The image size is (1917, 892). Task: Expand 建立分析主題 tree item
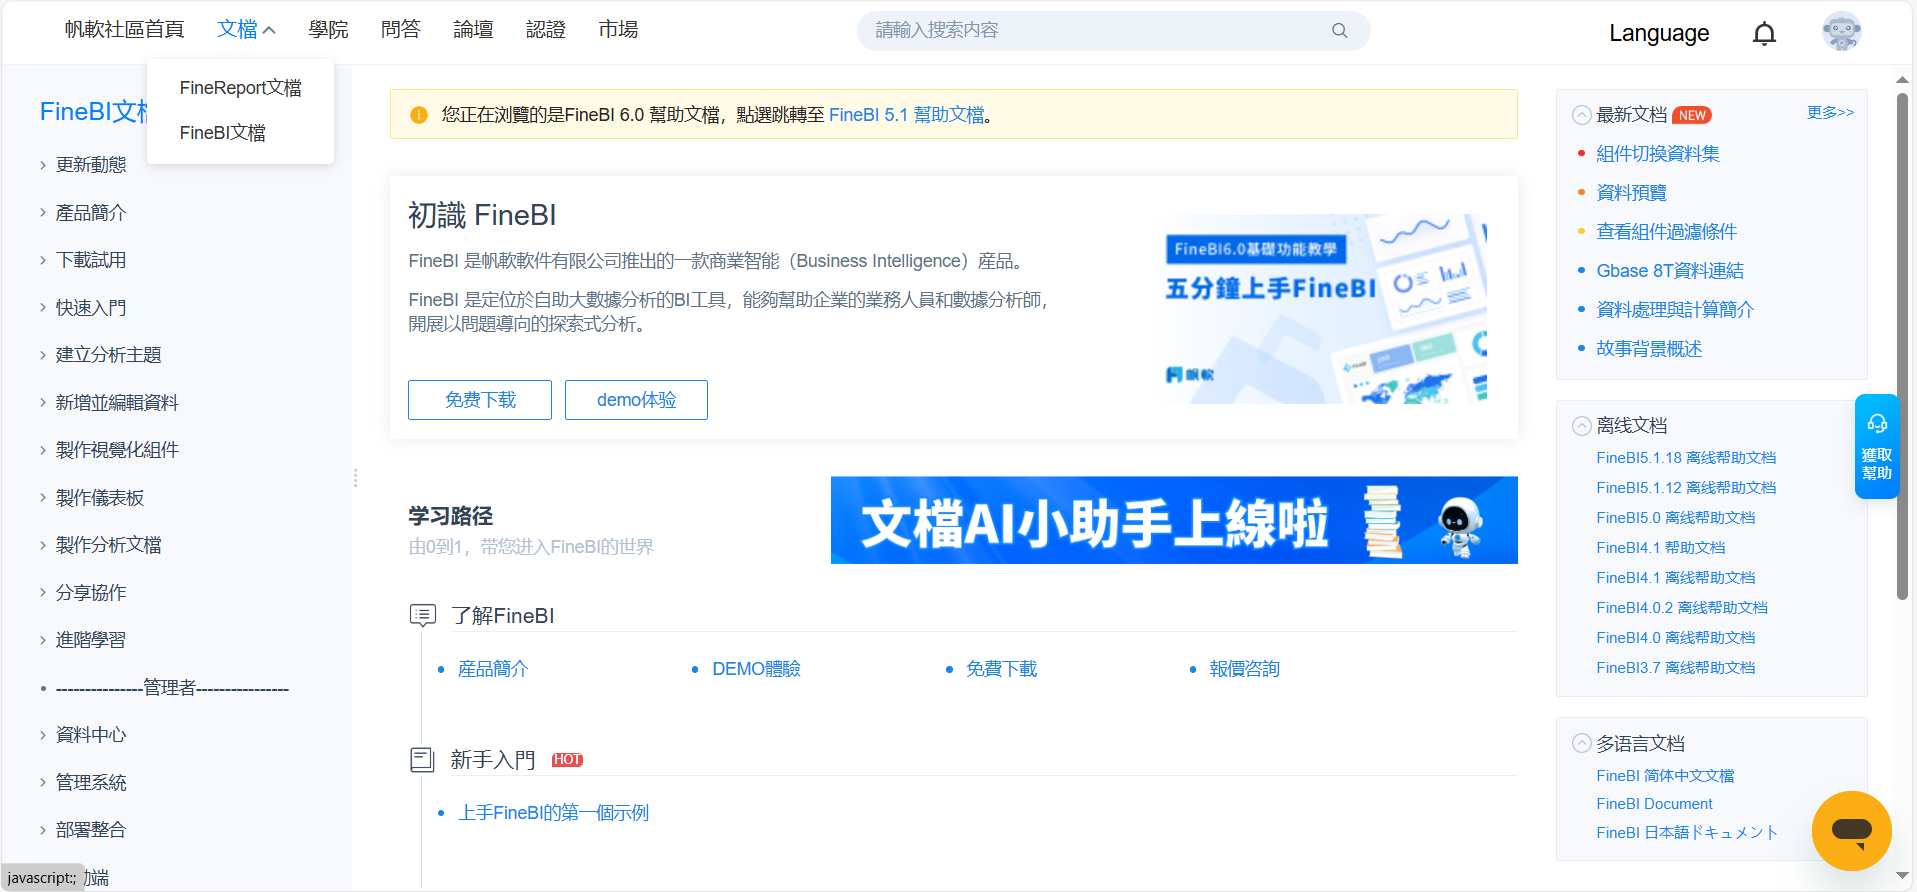click(43, 355)
